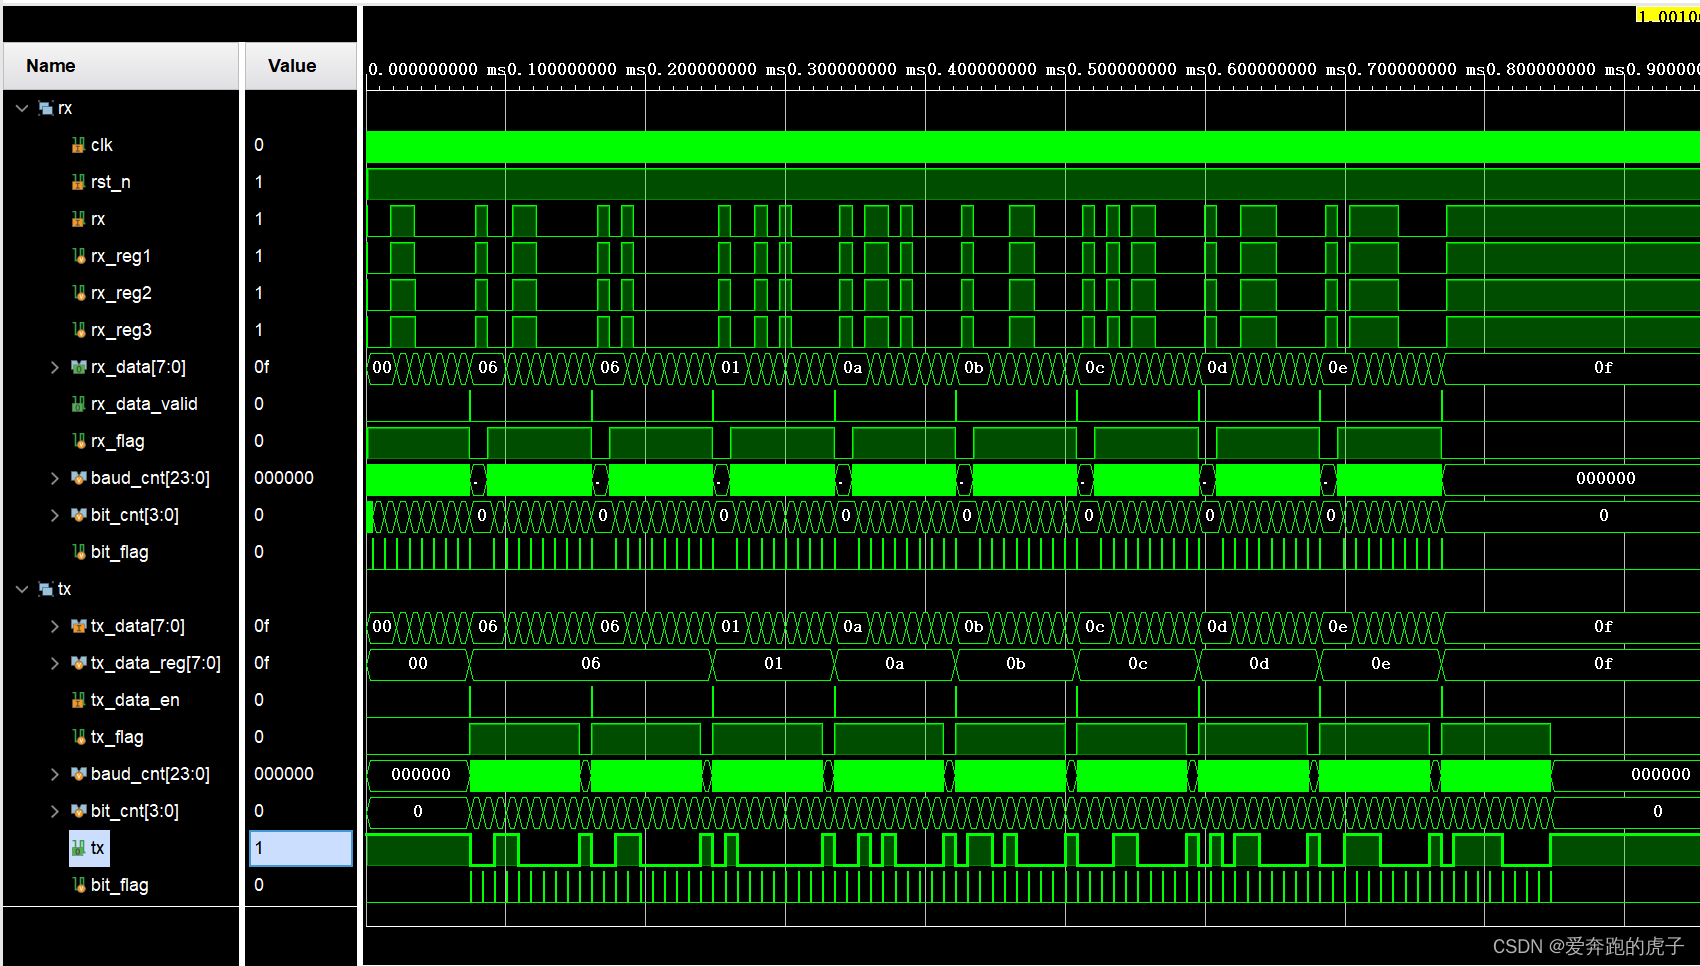Viewport: 1700px width, 966px height.
Task: Expand the tx_data[7:0] bus
Action: pyautogui.click(x=55, y=626)
